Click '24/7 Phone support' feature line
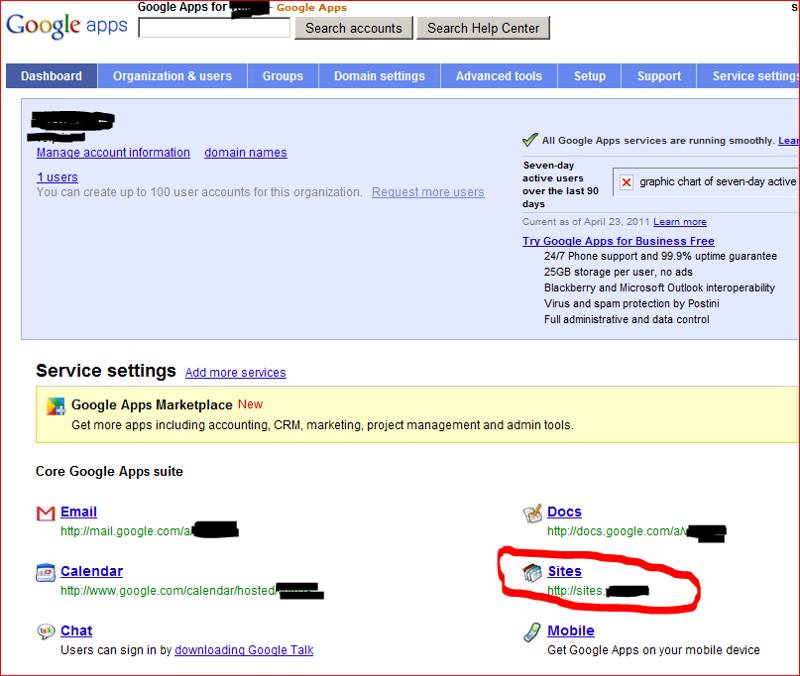Image resolution: width=800 pixels, height=676 pixels. [x=660, y=256]
